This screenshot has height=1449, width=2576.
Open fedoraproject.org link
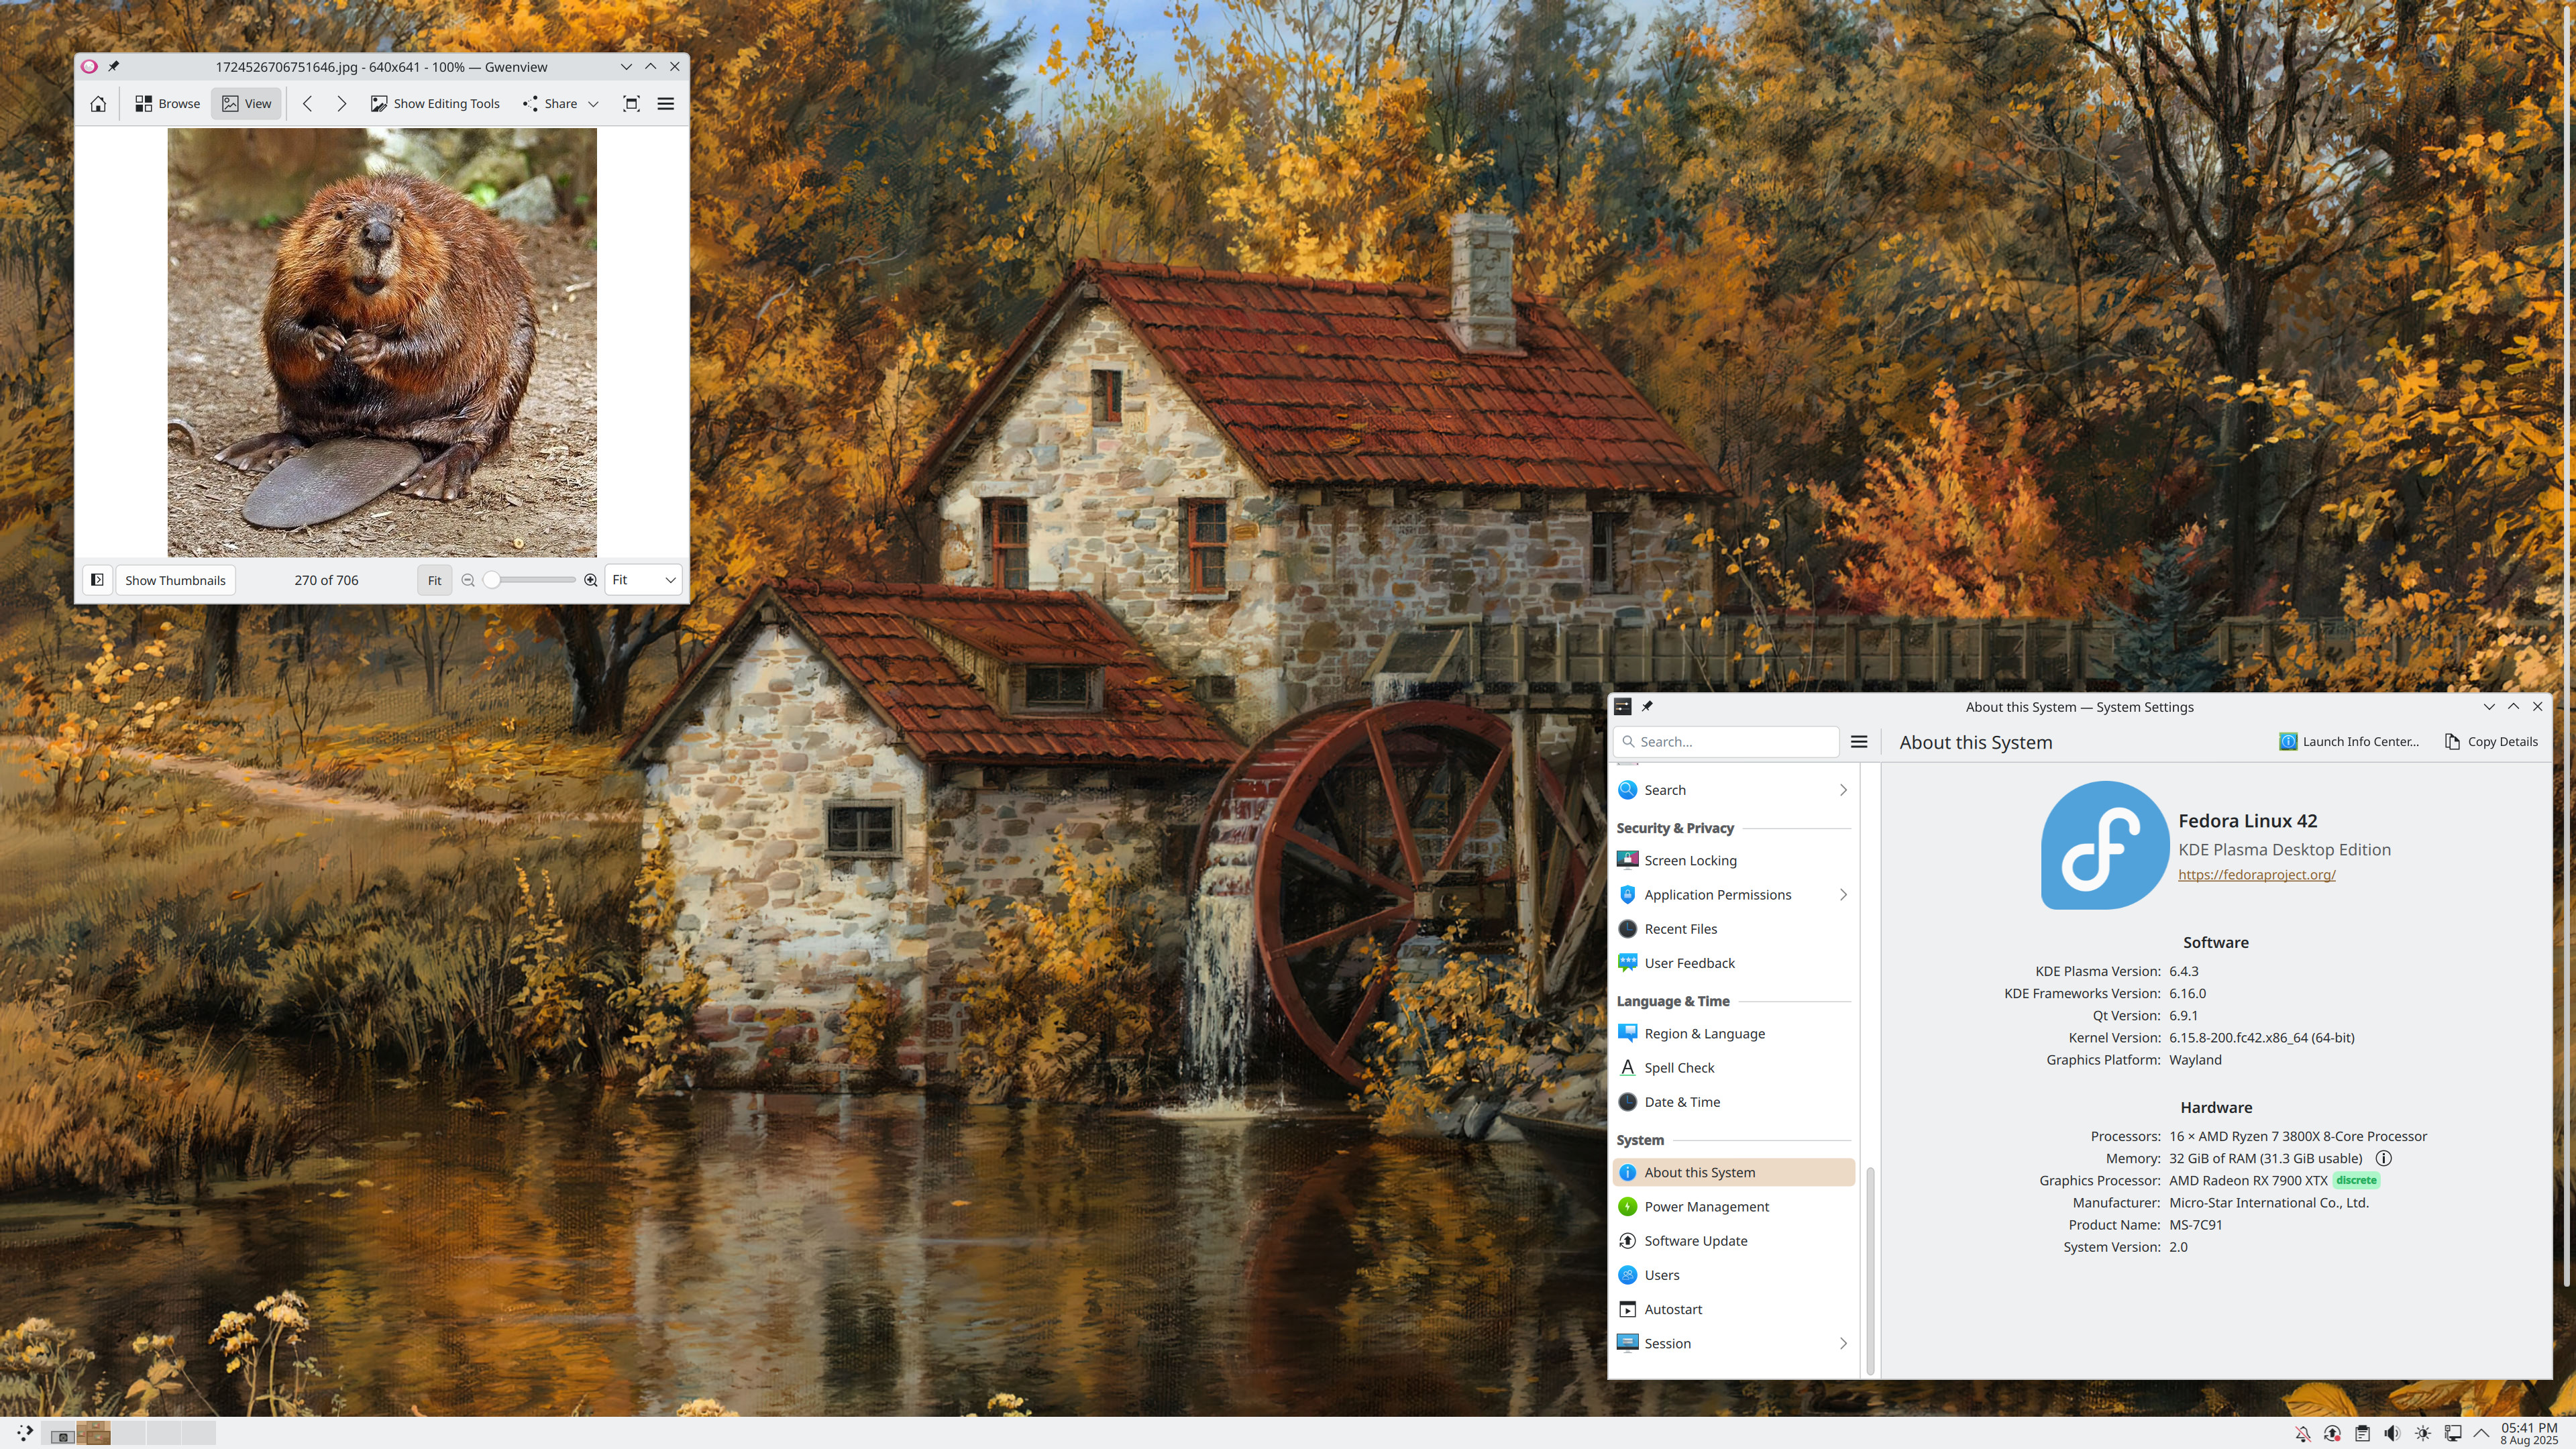point(2256,875)
